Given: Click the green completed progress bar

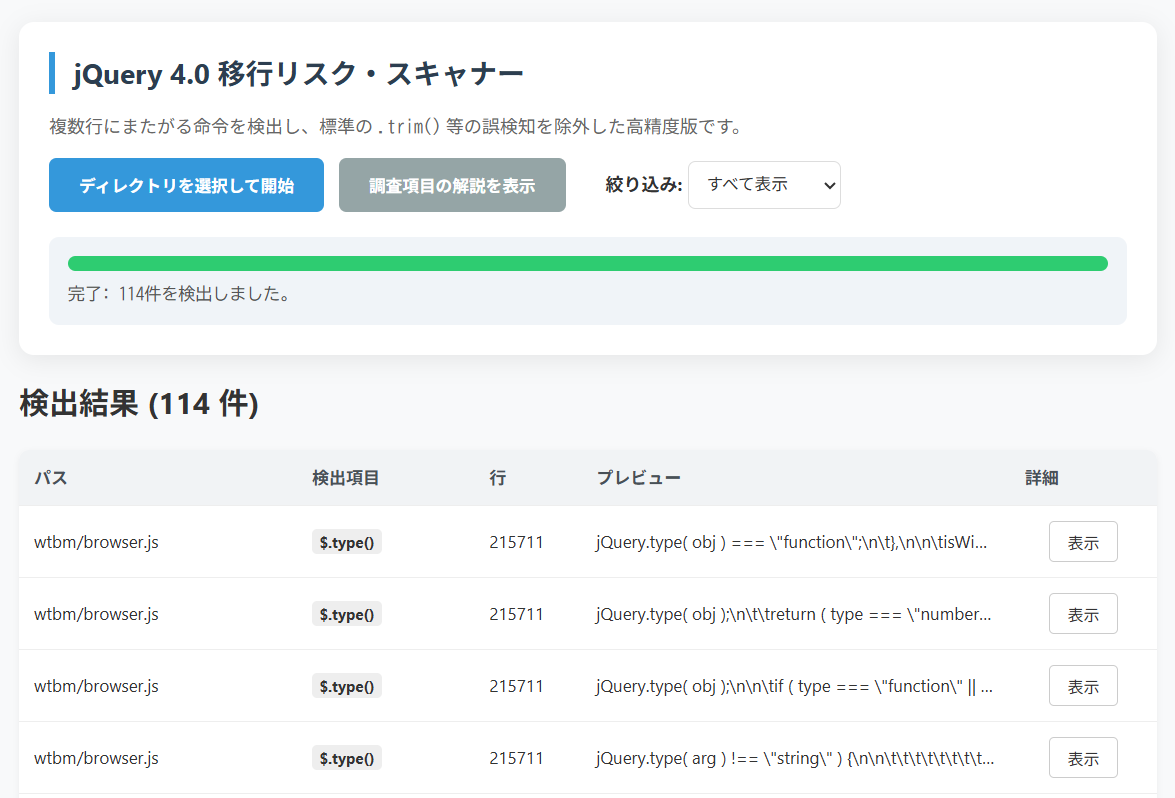Looking at the screenshot, I should pyautogui.click(x=588, y=264).
